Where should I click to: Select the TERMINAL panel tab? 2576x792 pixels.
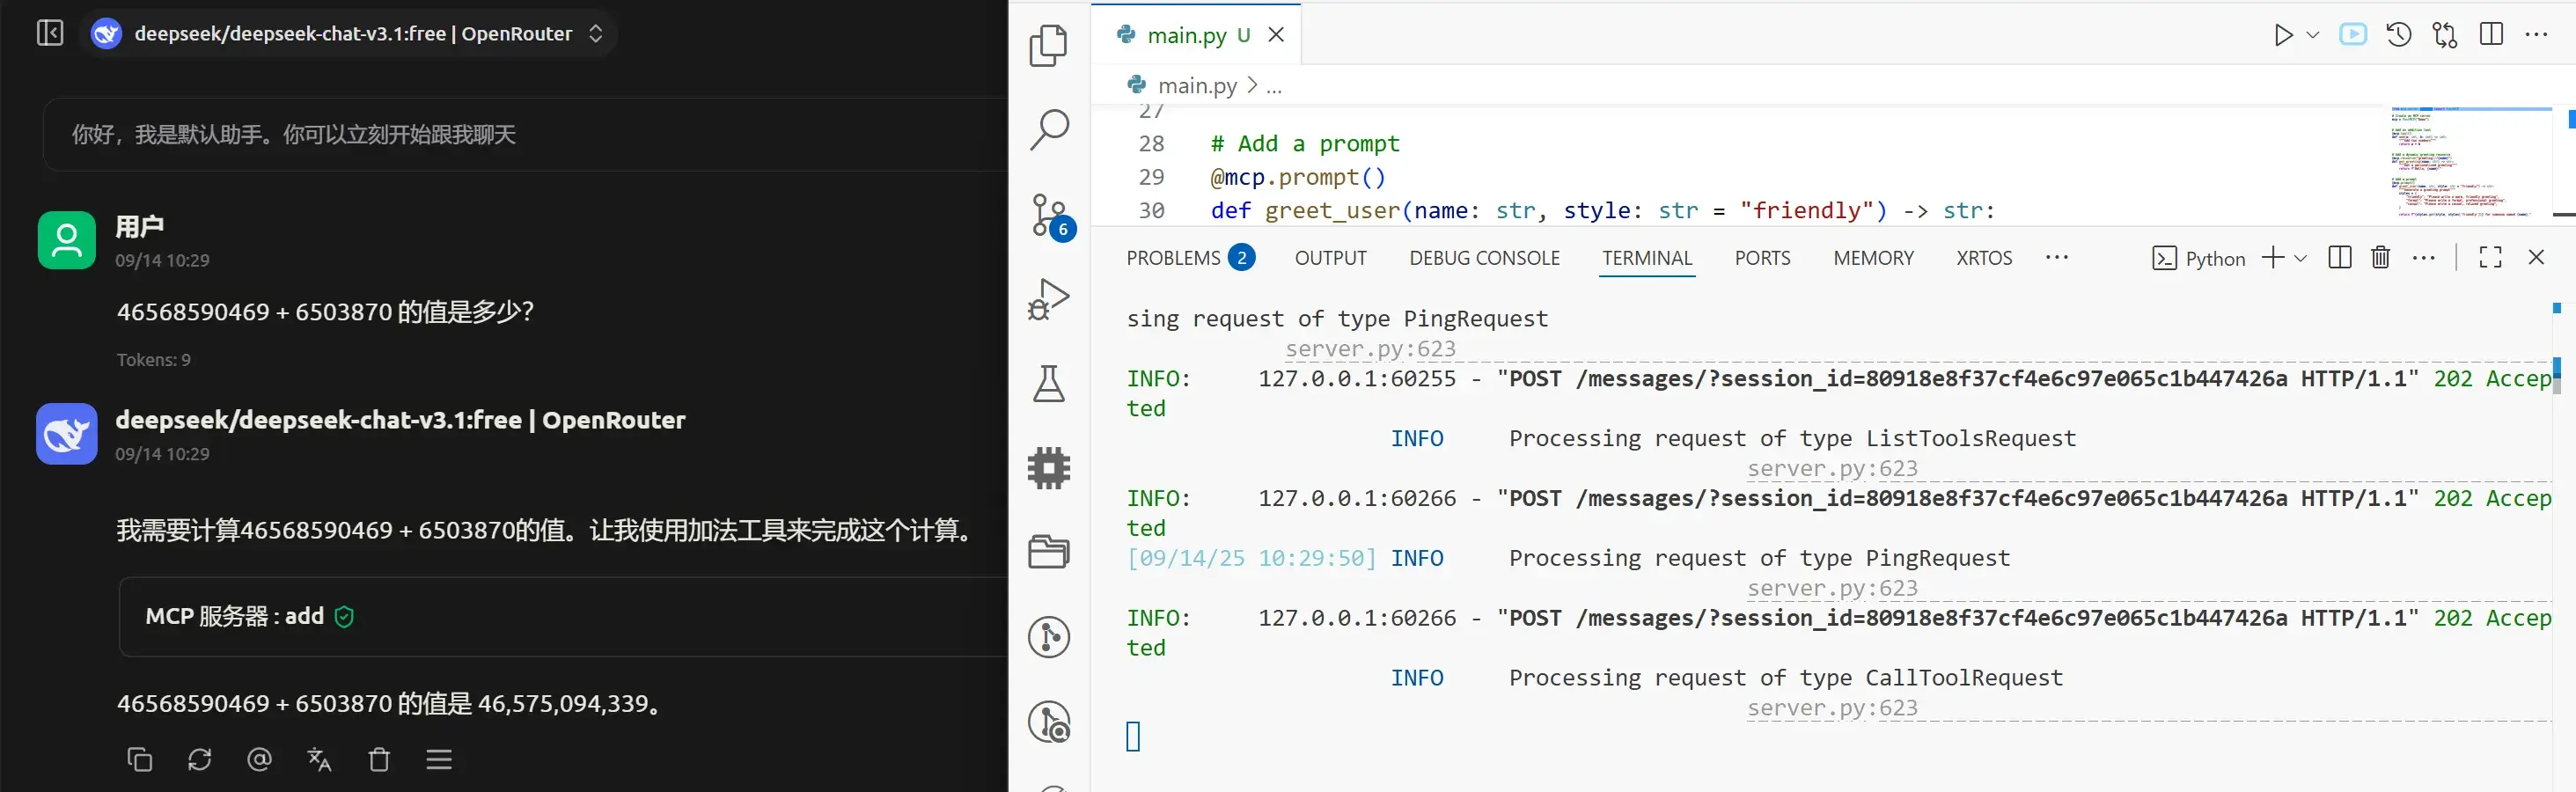coord(1647,258)
